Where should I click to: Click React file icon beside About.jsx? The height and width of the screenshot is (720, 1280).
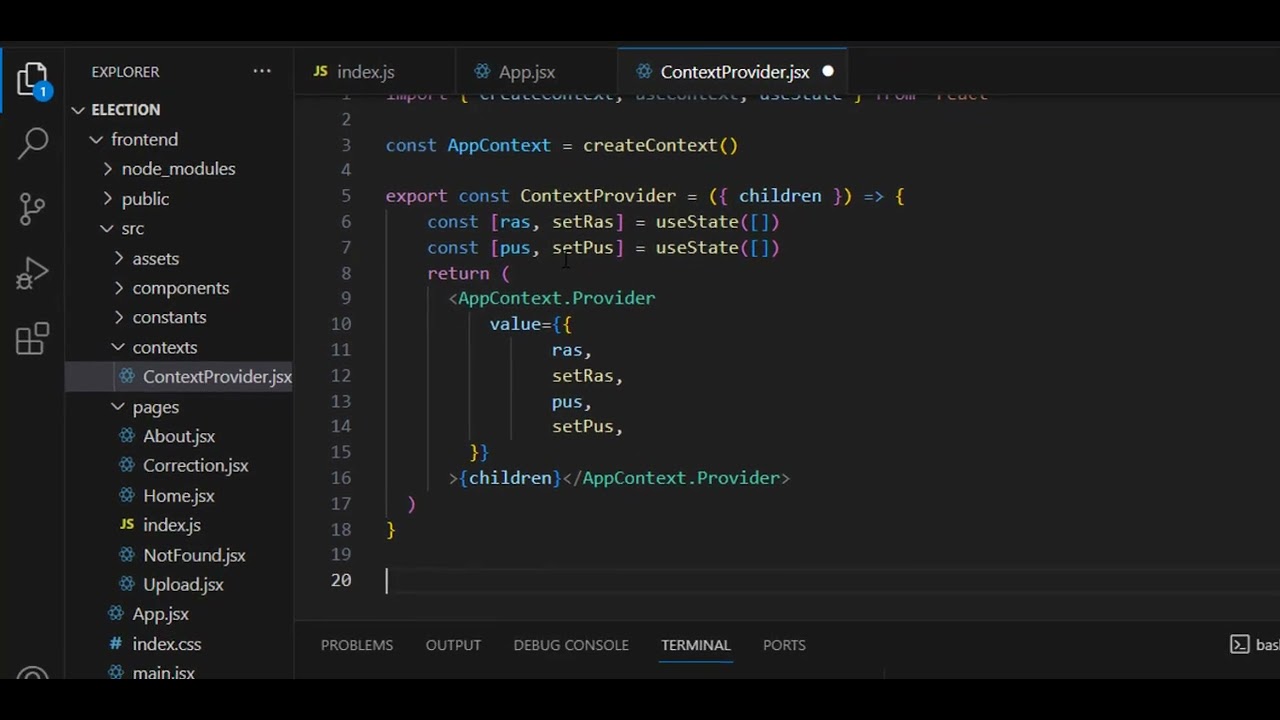click(127, 436)
